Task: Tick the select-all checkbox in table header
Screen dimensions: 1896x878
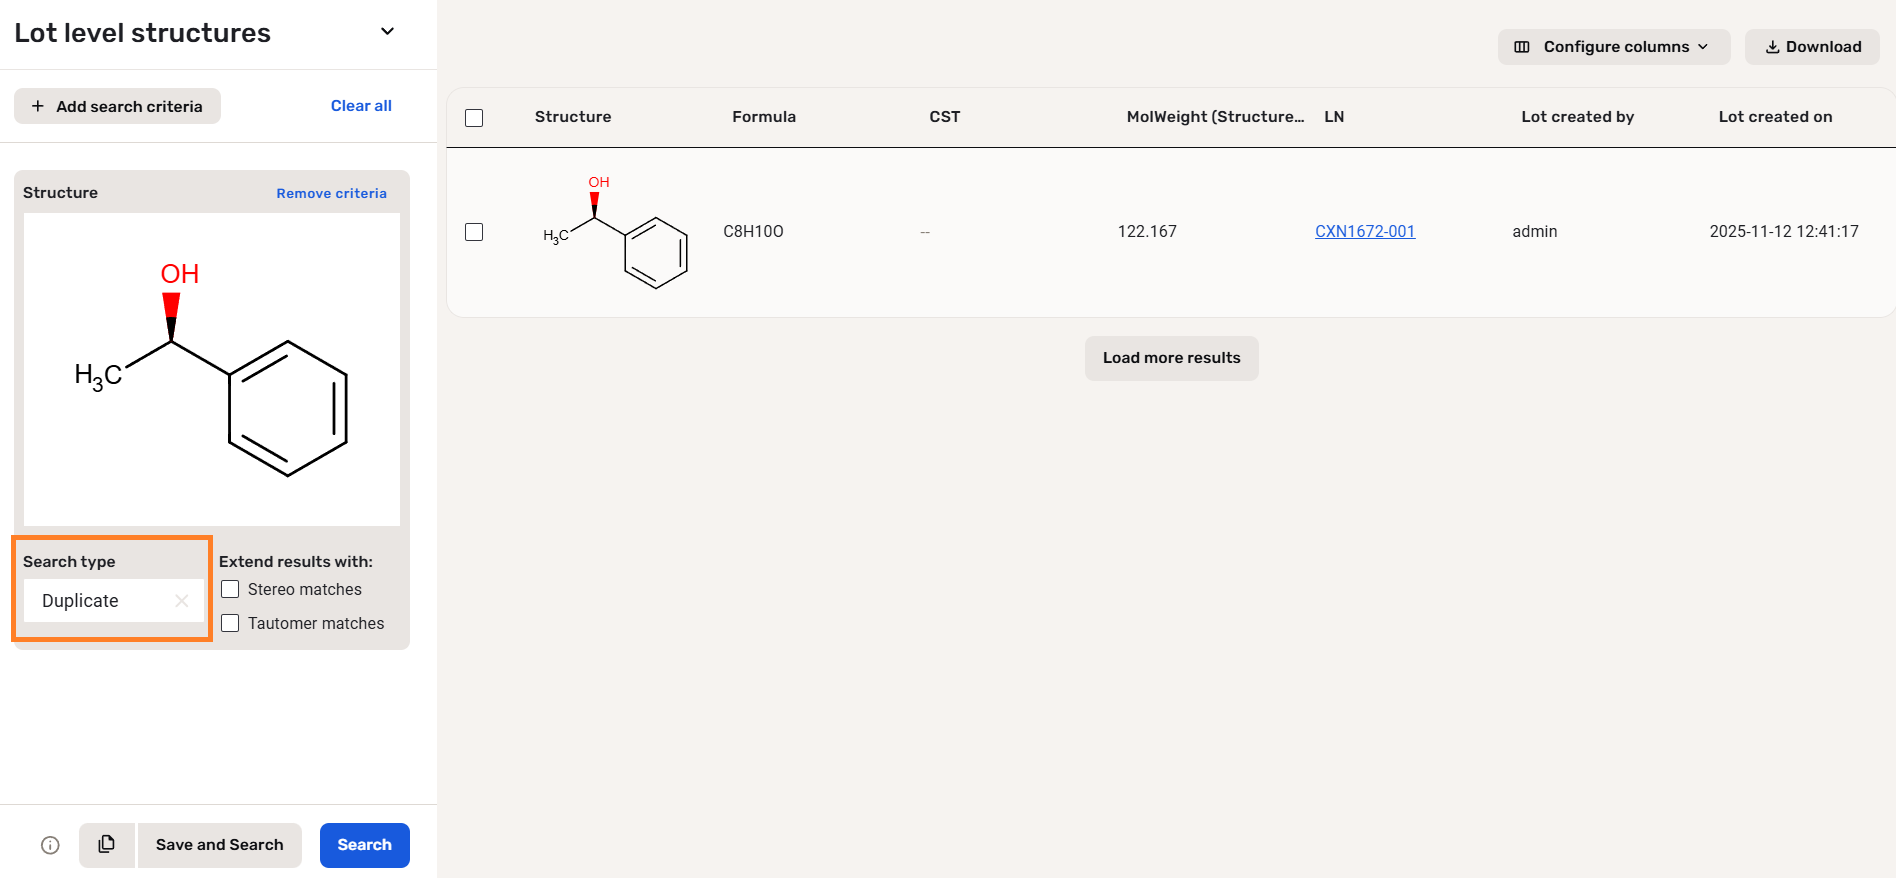Action: point(474,118)
